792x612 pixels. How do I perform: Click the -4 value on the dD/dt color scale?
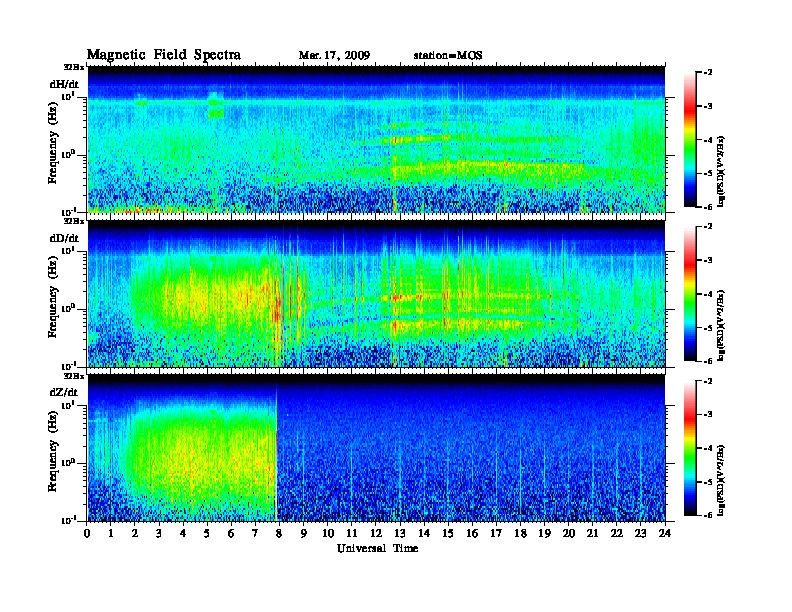(708, 294)
